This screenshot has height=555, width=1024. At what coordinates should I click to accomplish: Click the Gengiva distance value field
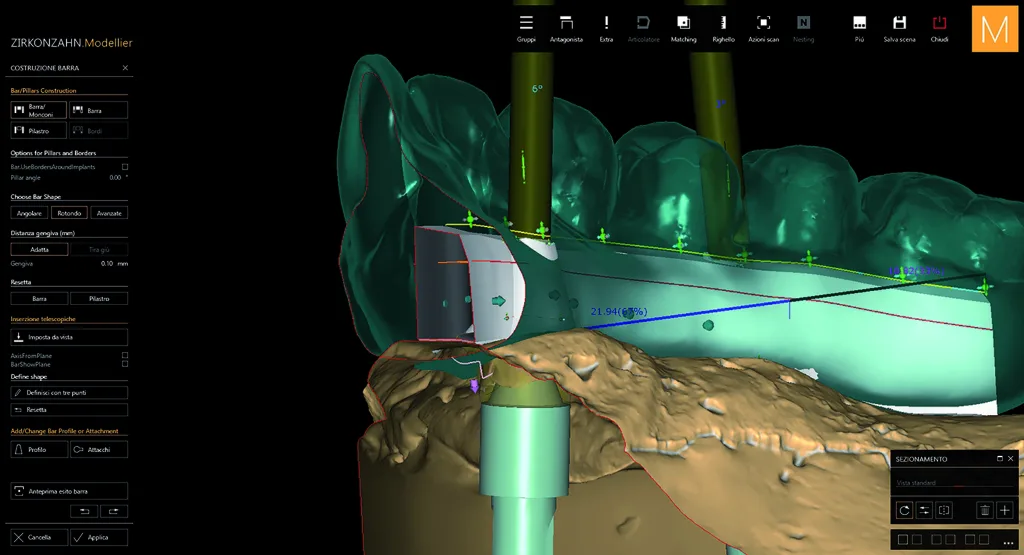coord(108,264)
